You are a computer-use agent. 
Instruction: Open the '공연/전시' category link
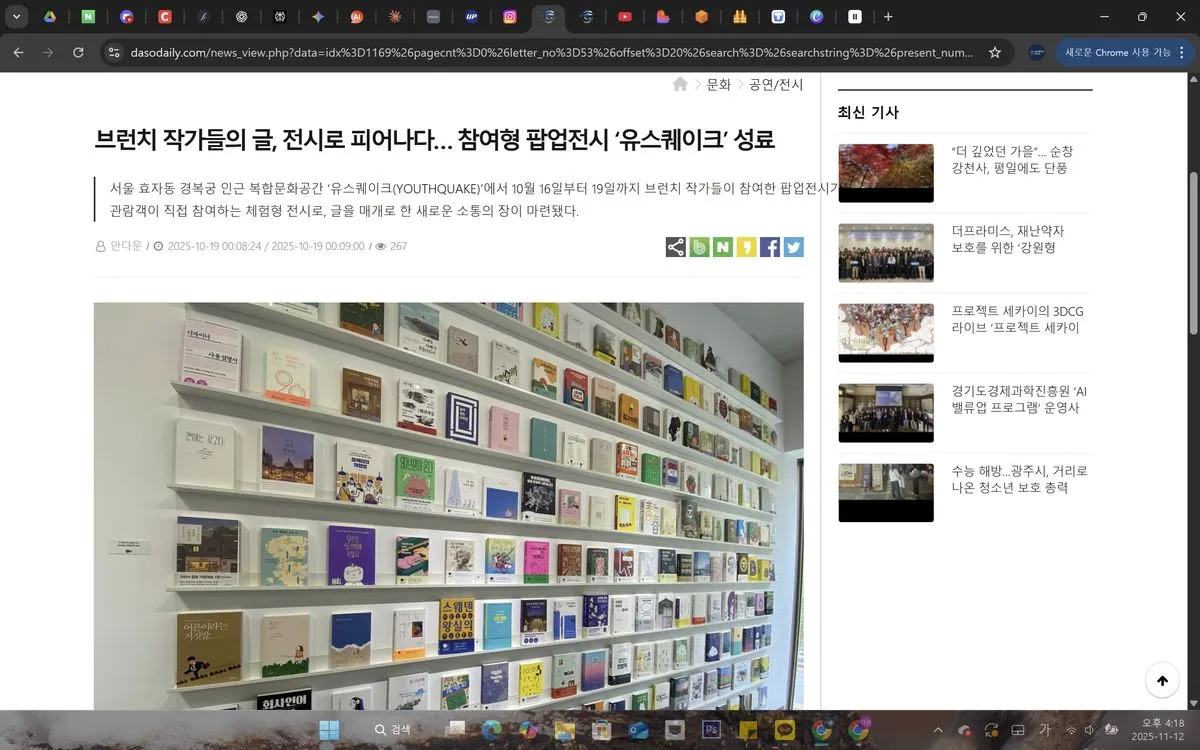pyautogui.click(x=776, y=85)
